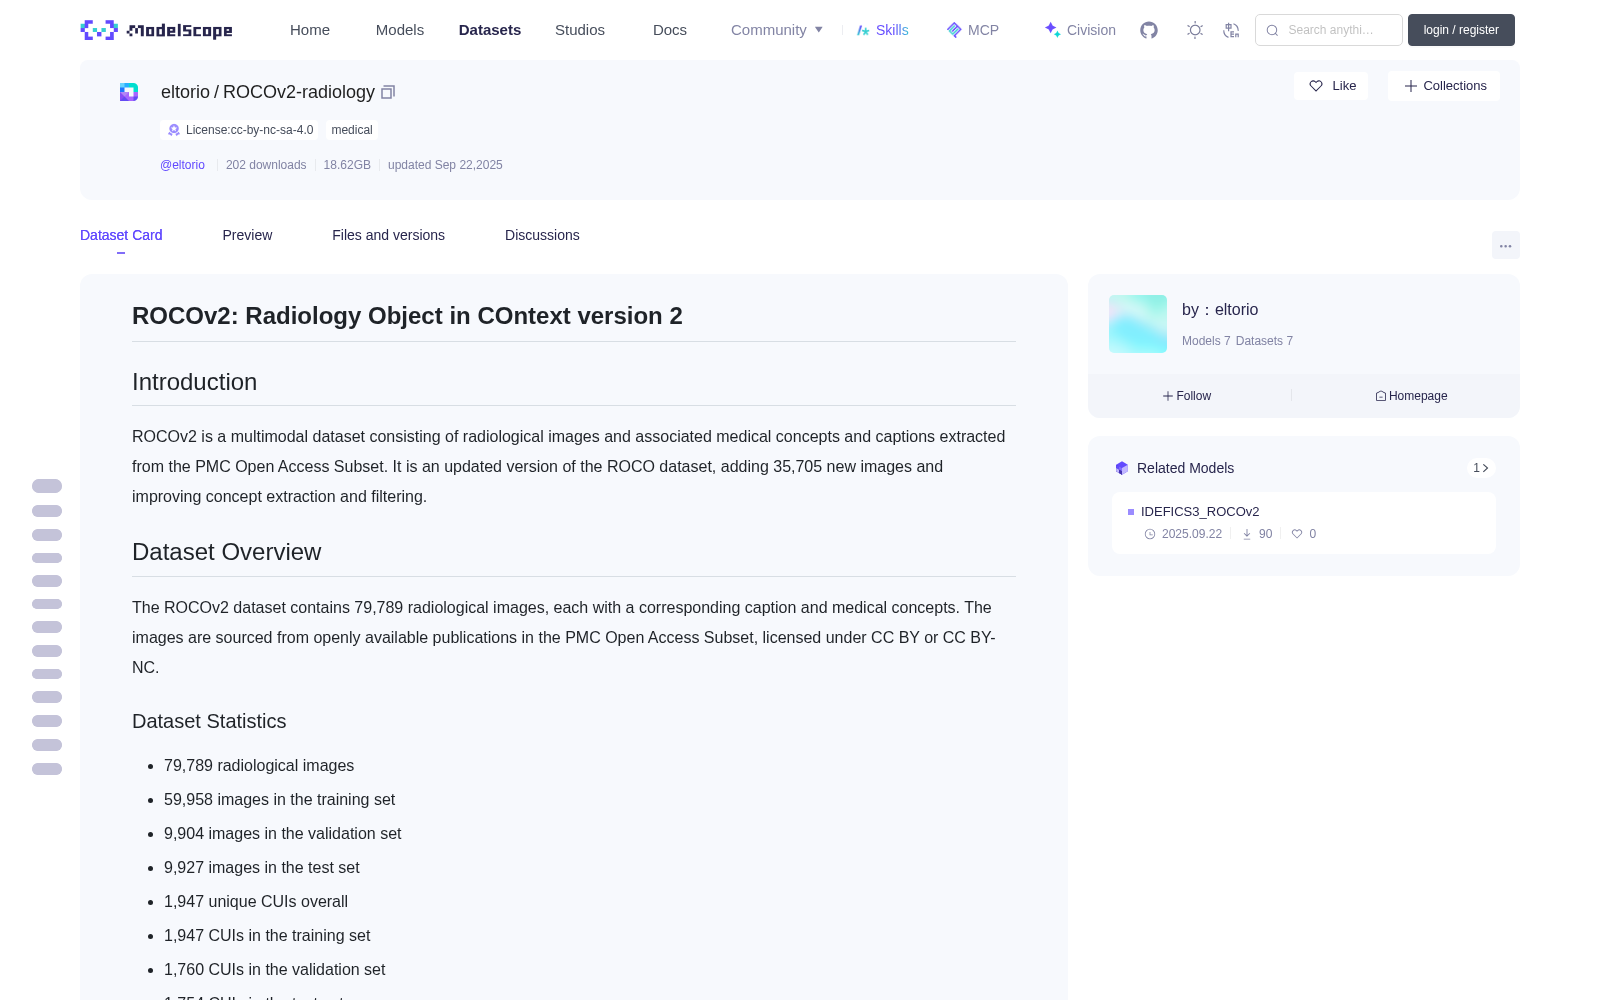1600x1000 pixels.
Task: Click the clock icon next to 2025.09.22
Action: (x=1150, y=534)
